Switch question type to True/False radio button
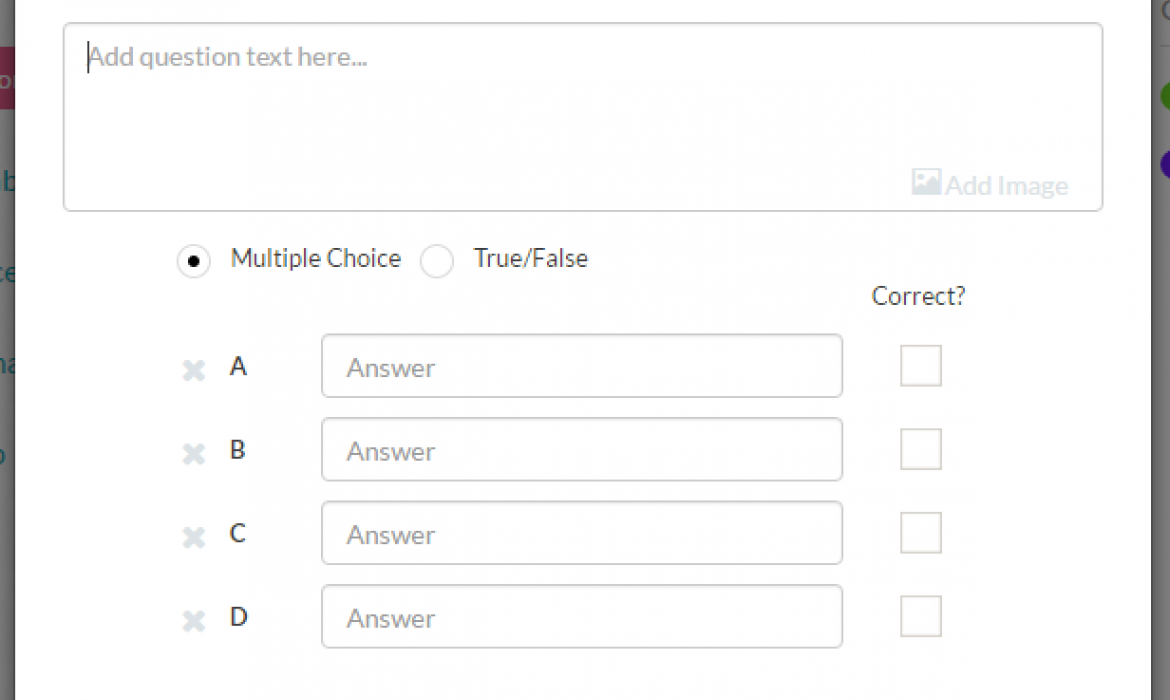This screenshot has height=700, width=1170. click(437, 262)
